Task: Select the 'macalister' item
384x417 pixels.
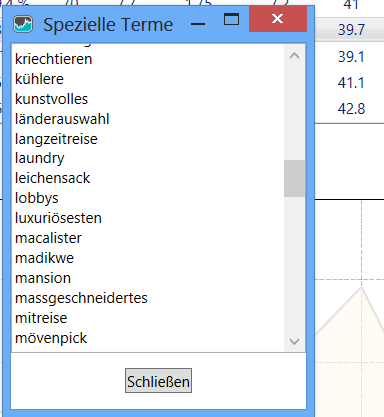Action: [x=48, y=238]
